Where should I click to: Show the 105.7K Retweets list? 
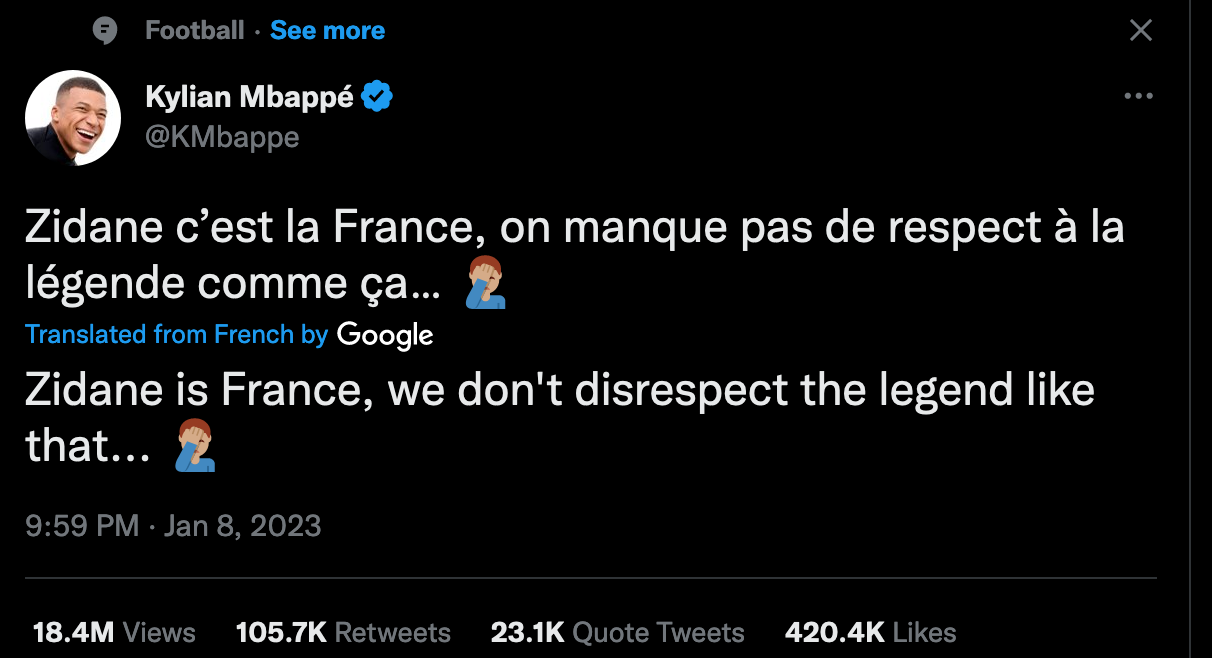click(x=343, y=633)
